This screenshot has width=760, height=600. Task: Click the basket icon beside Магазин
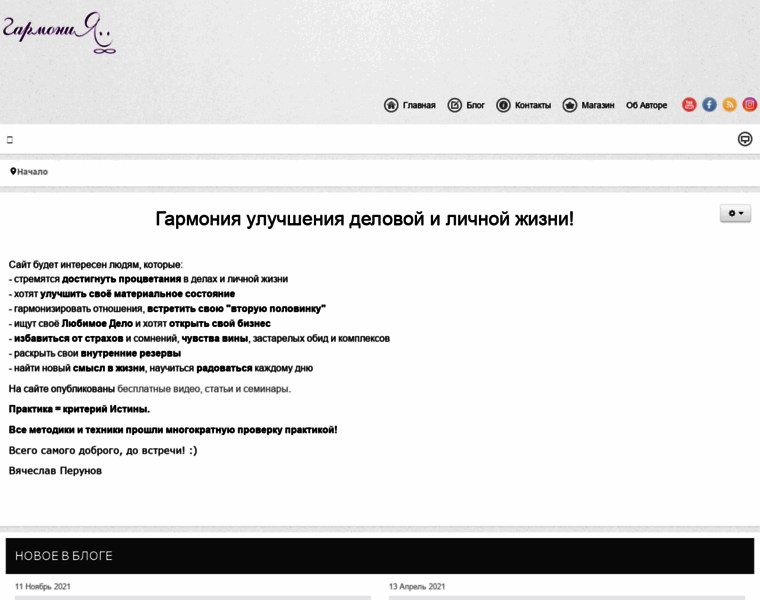(570, 105)
